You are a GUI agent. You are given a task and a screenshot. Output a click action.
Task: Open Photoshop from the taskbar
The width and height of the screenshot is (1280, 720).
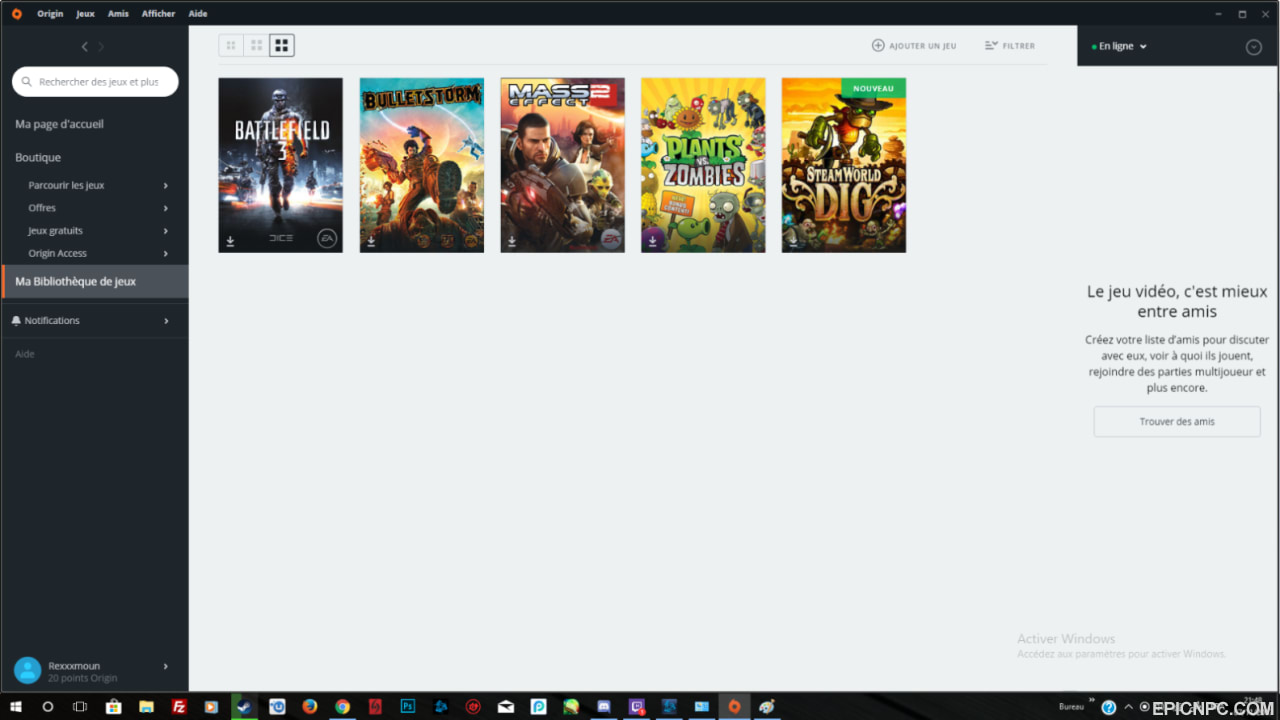pos(408,706)
